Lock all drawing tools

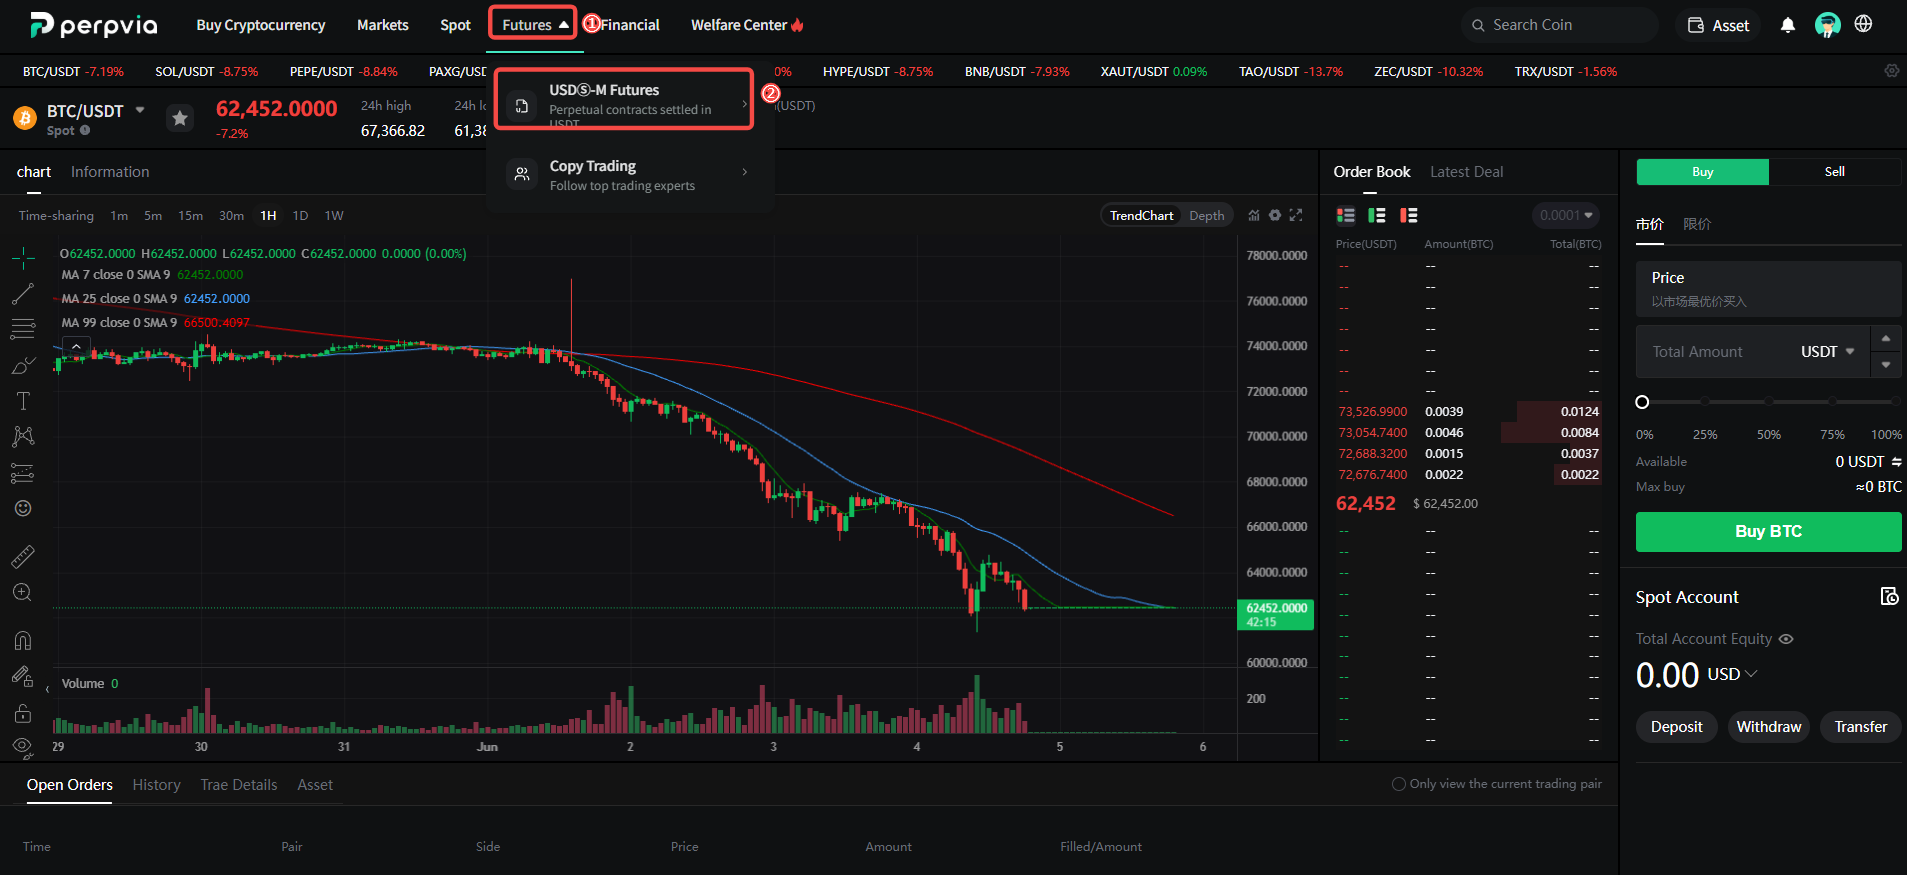tap(23, 713)
